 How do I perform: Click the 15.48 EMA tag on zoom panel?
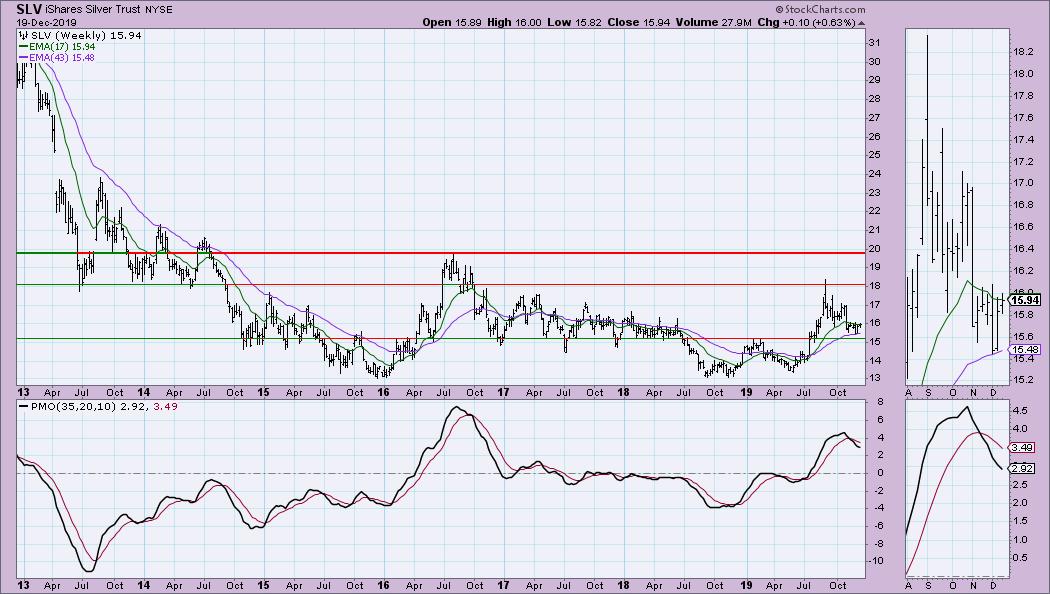click(x=1025, y=350)
